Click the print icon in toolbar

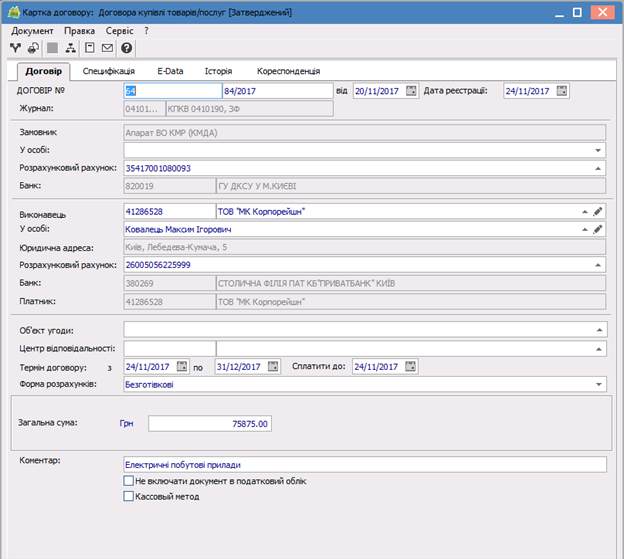tap(33, 48)
